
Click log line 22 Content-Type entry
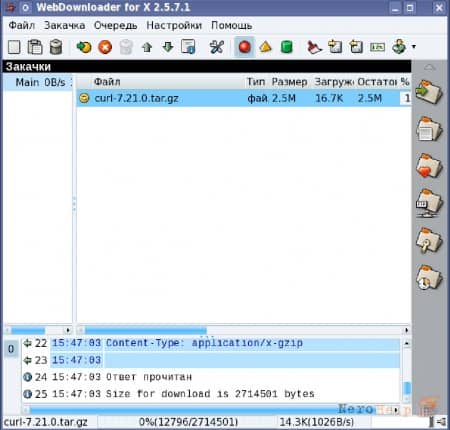click(212, 343)
